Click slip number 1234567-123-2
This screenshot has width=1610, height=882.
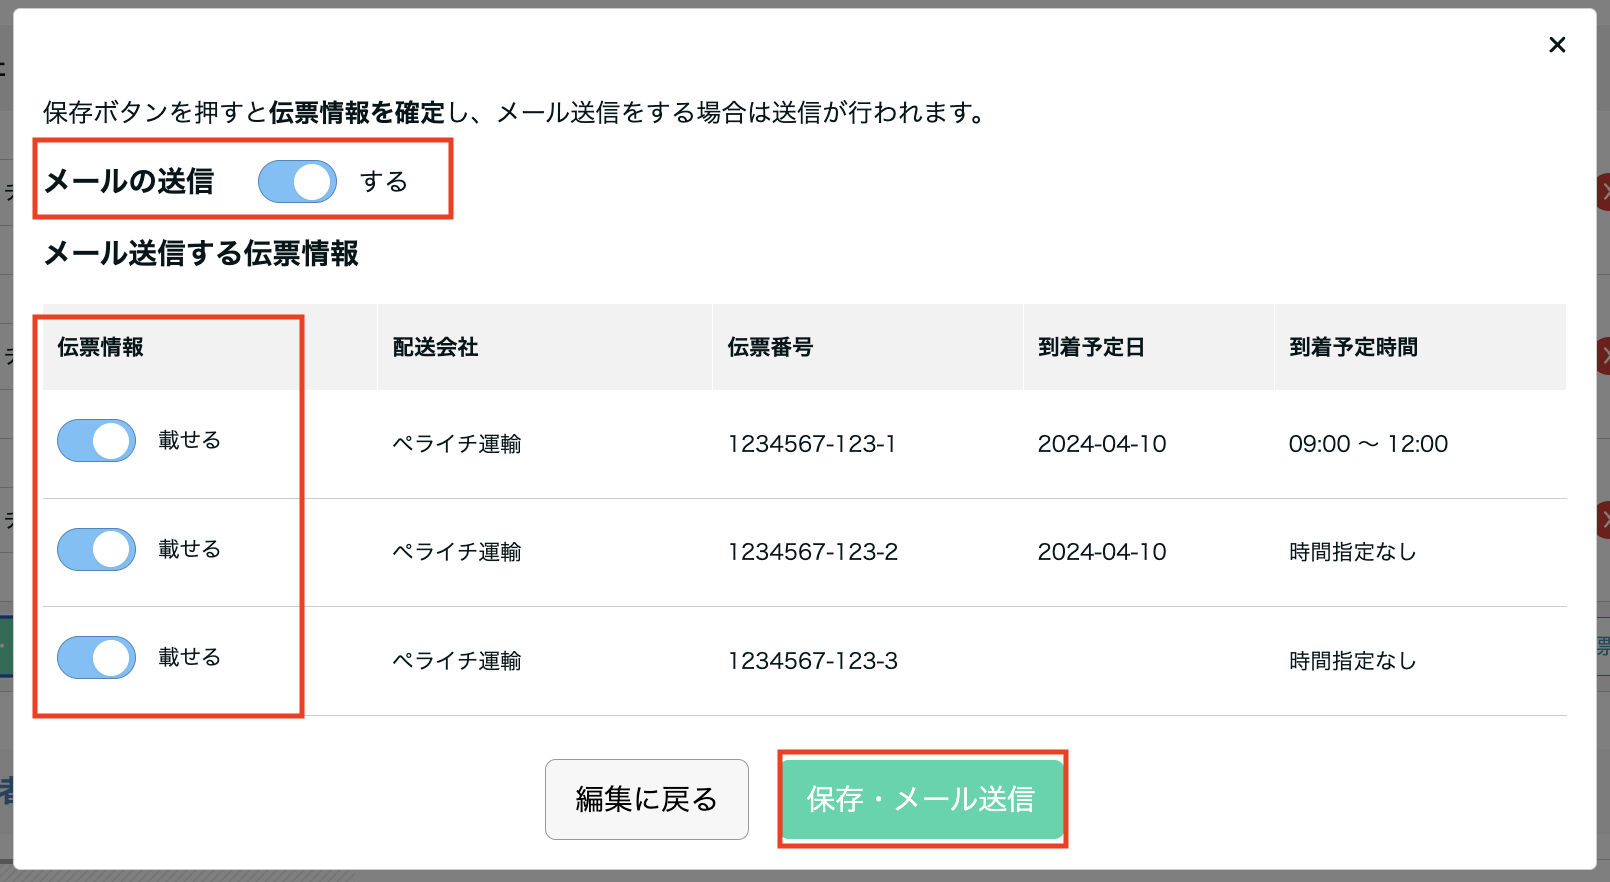pos(812,552)
